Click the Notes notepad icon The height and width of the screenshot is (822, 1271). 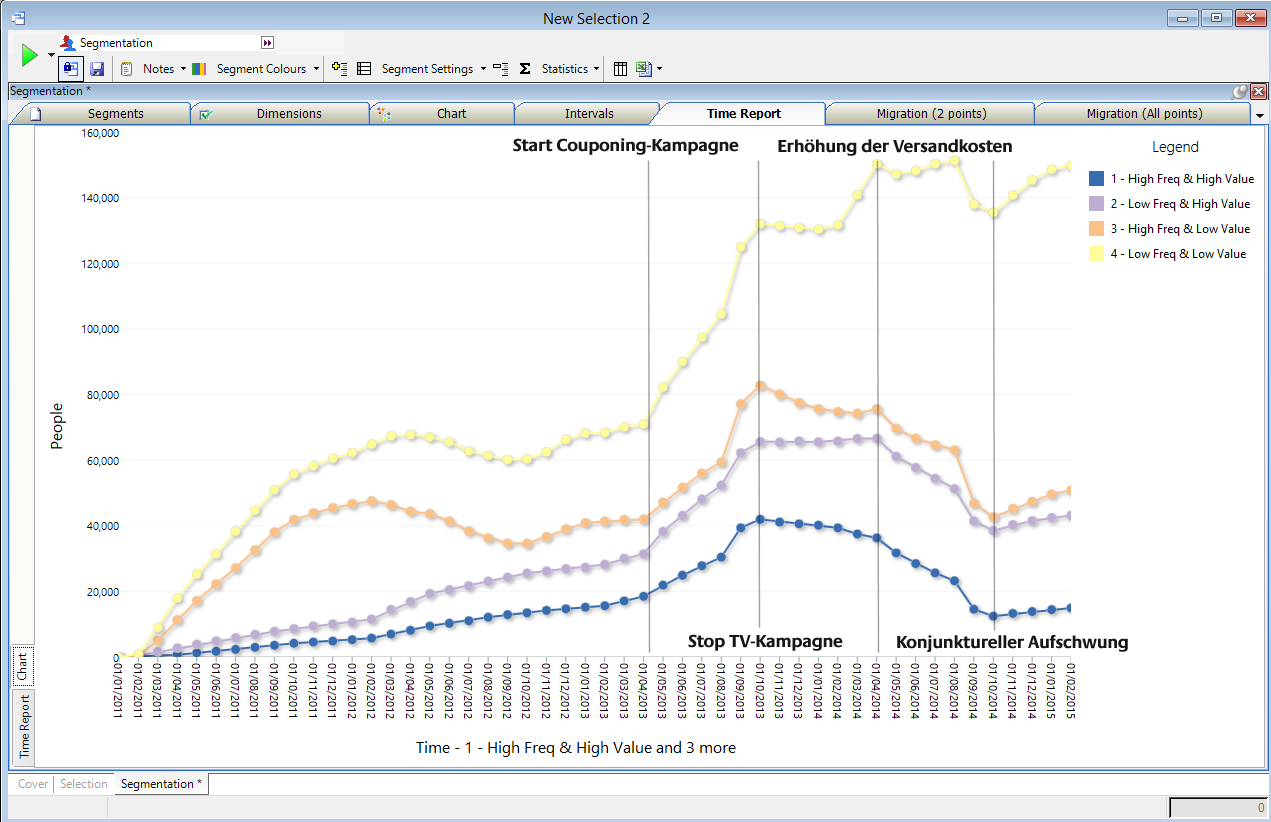pos(127,69)
